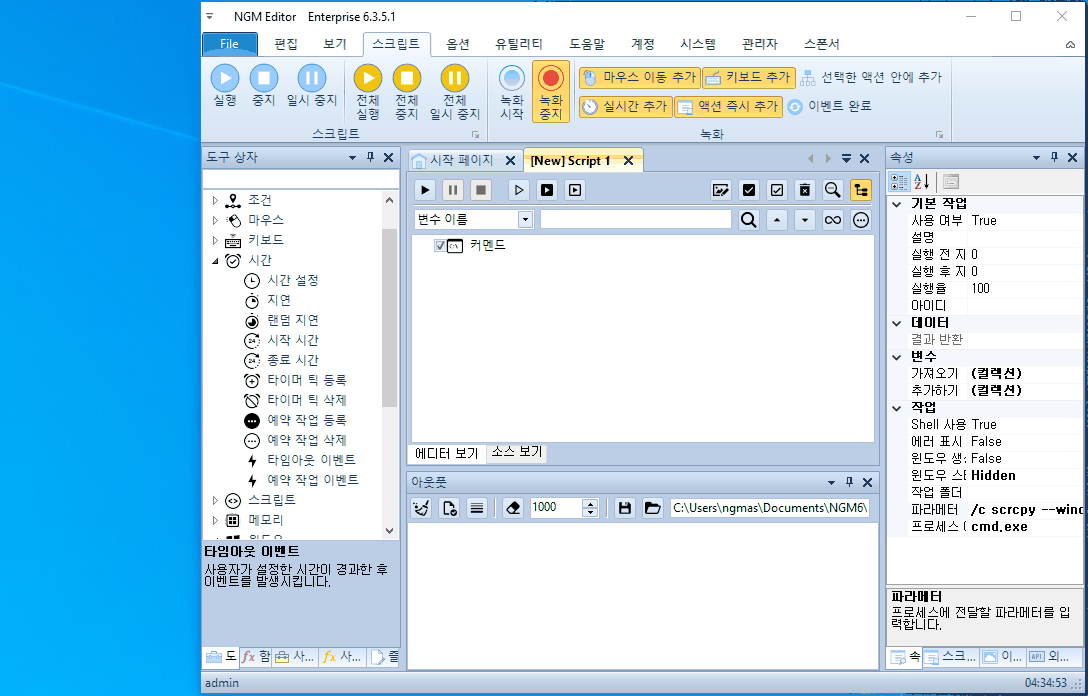Image resolution: width=1088 pixels, height=696 pixels.
Task: Click 전체 일시 중지 pause-all icon
Action: (454, 92)
